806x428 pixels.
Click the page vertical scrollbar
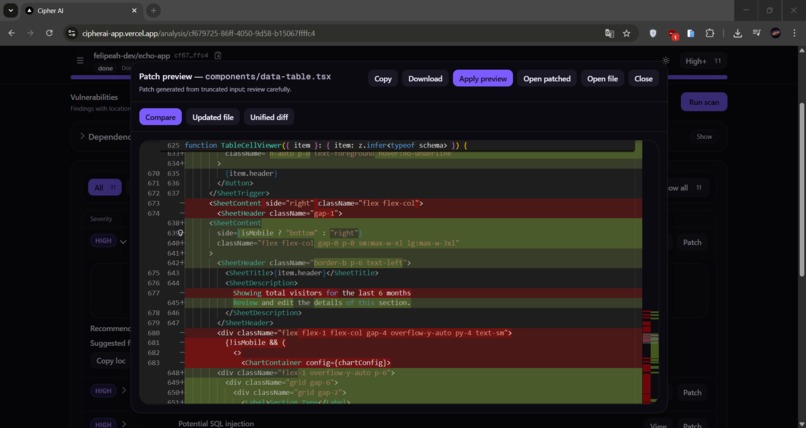pyautogui.click(x=801, y=190)
